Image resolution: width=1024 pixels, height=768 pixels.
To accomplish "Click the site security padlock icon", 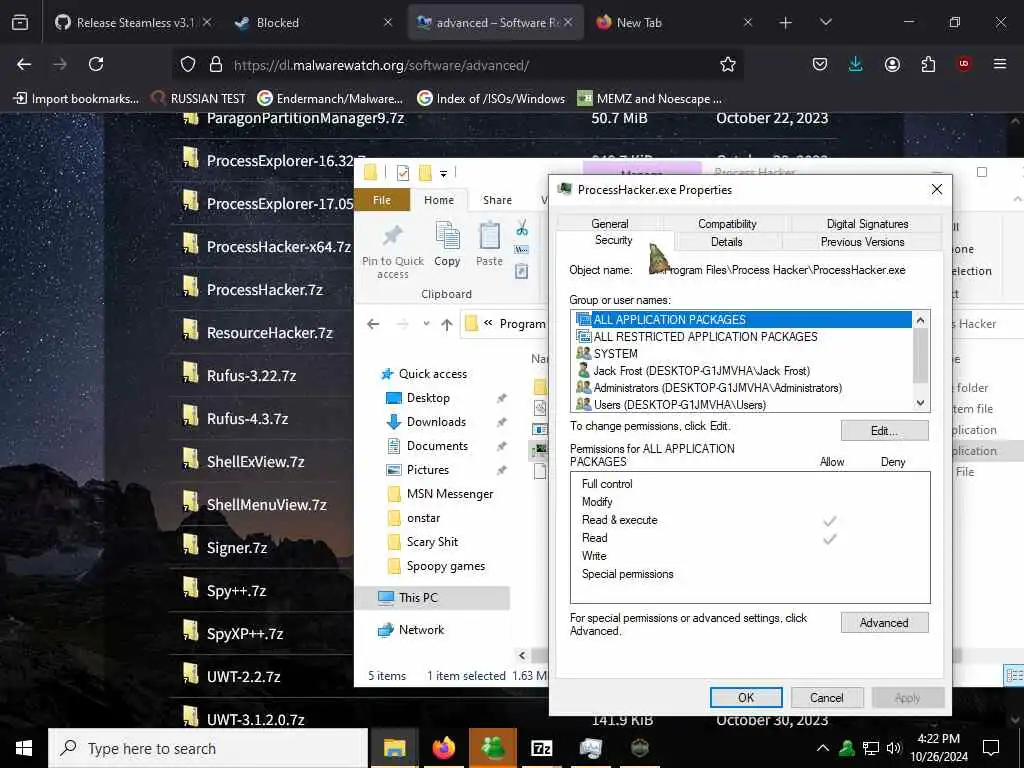I will [x=216, y=64].
